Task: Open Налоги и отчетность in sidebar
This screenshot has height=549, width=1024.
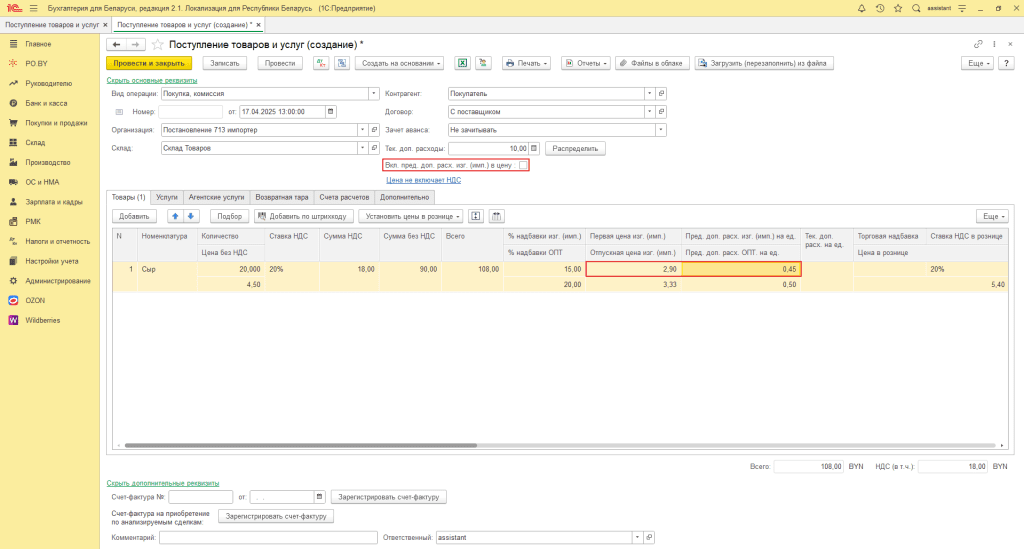Action: pos(57,242)
